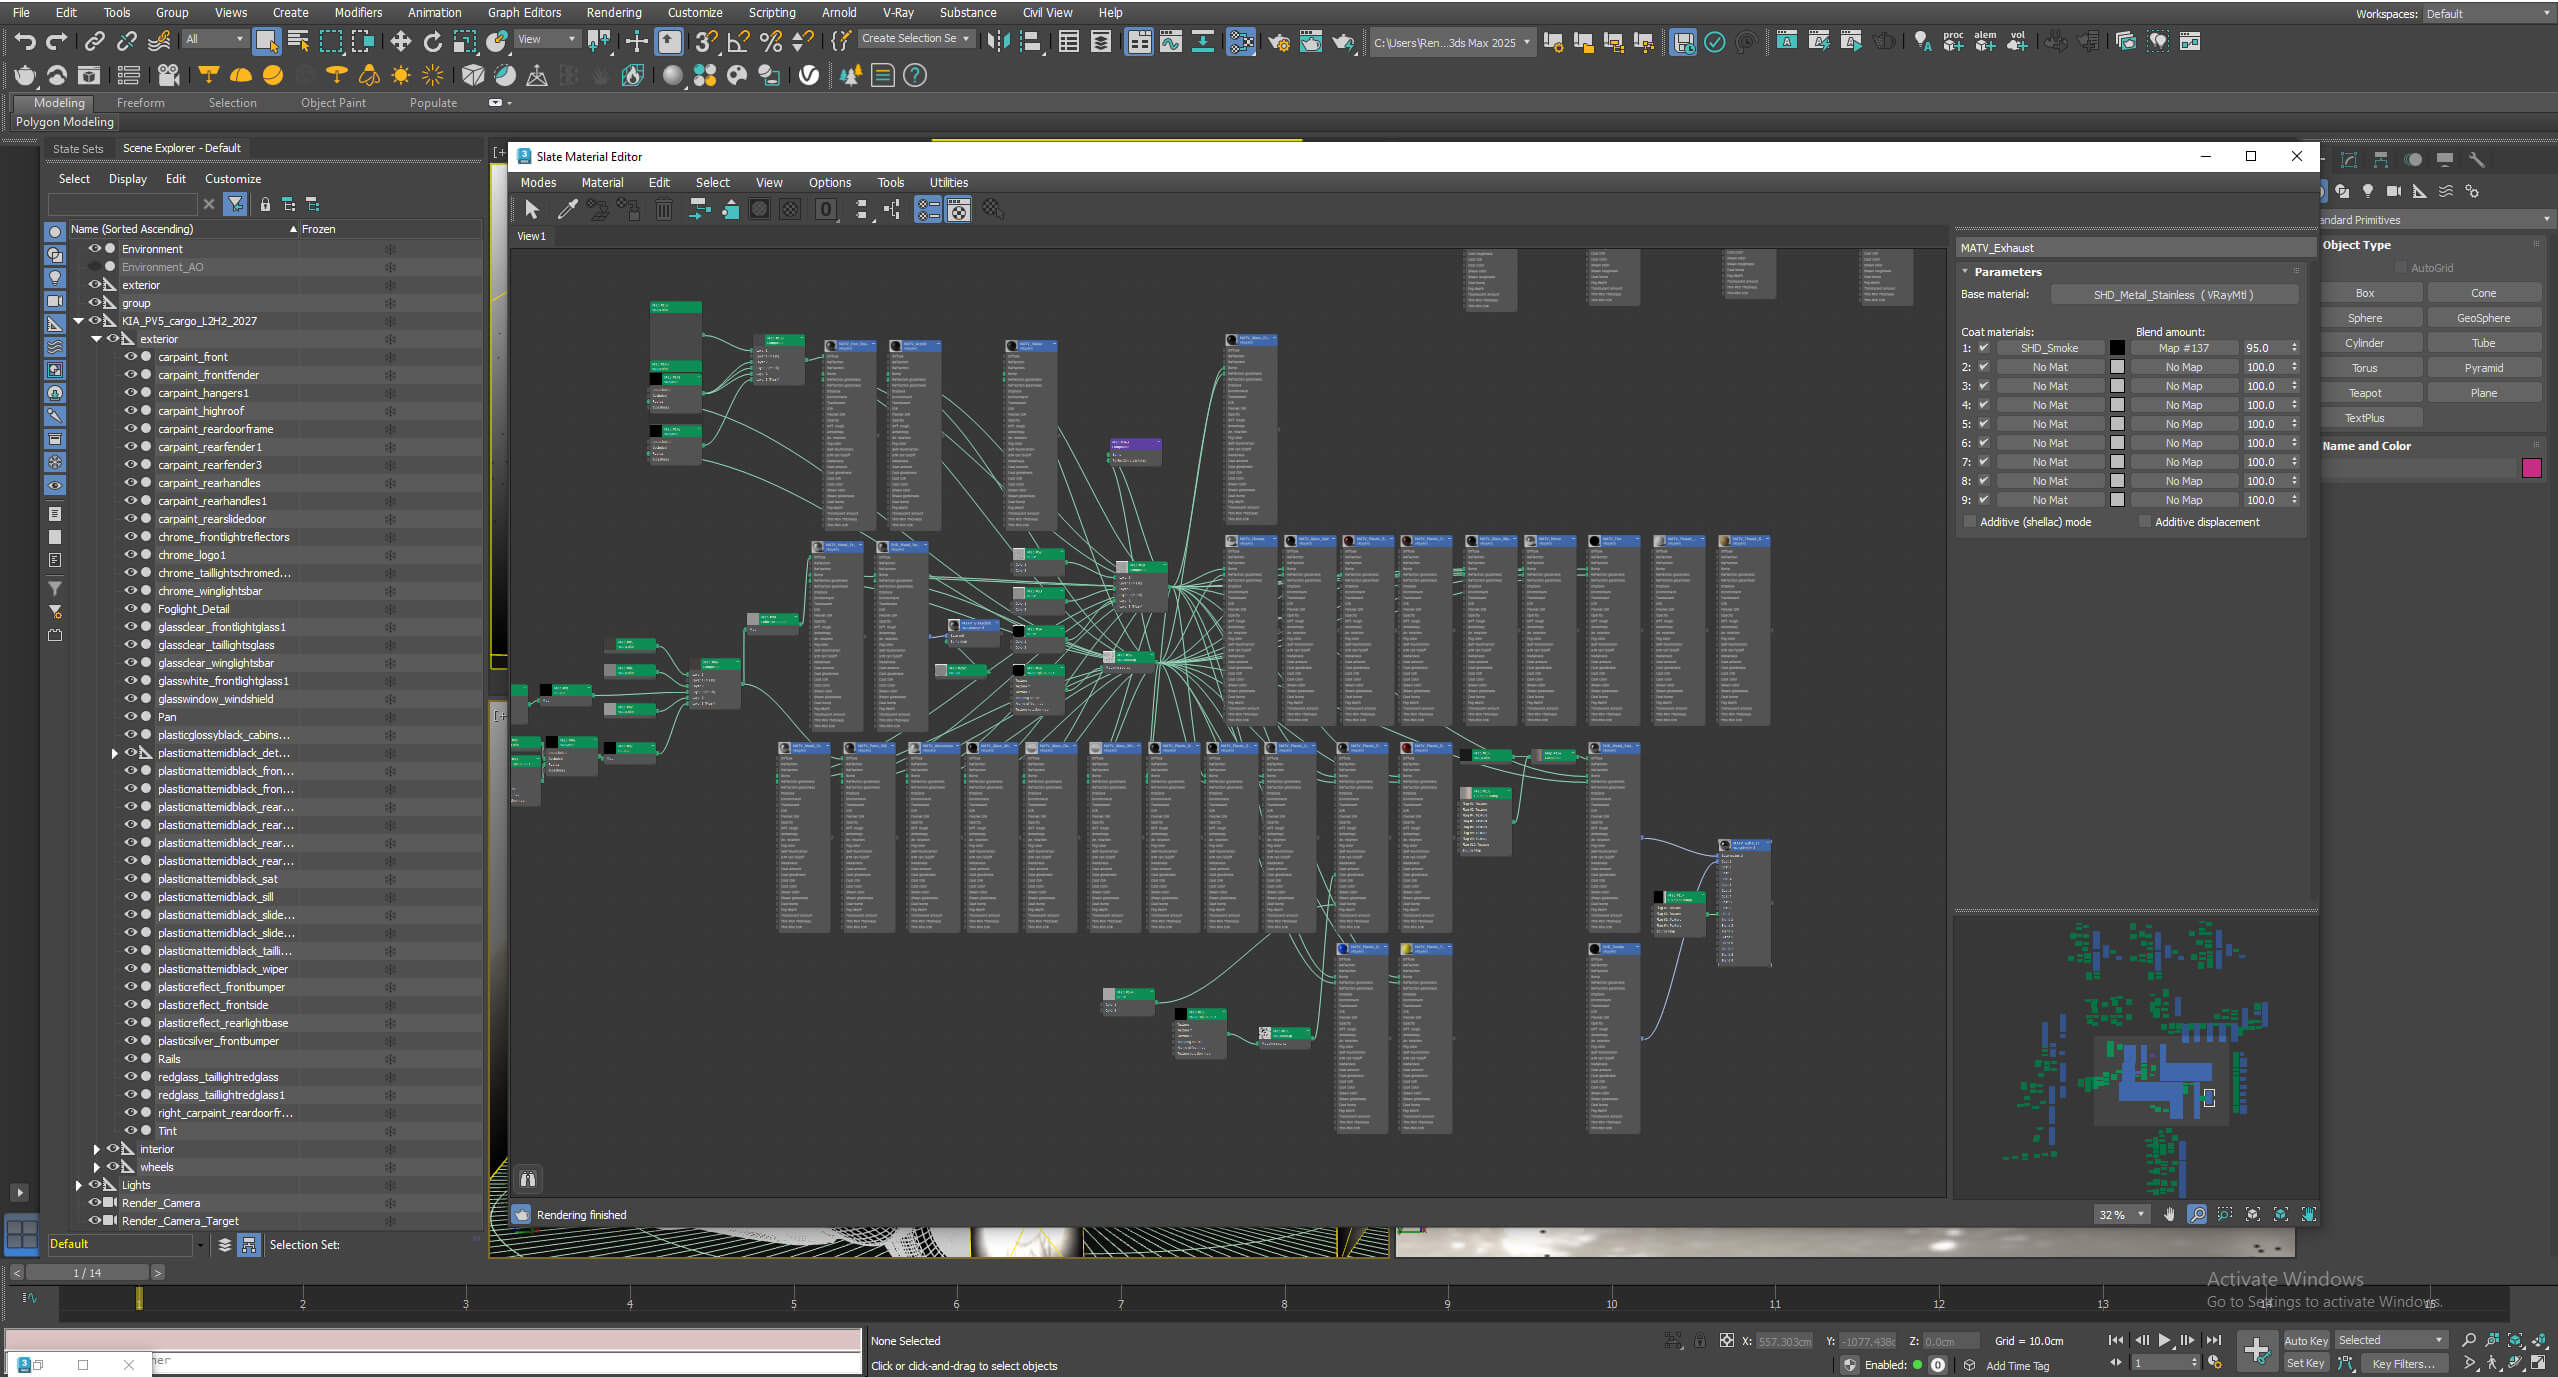2558x1377 pixels.
Task: Create a teapot from the shelf toolbar
Action: click(x=24, y=75)
